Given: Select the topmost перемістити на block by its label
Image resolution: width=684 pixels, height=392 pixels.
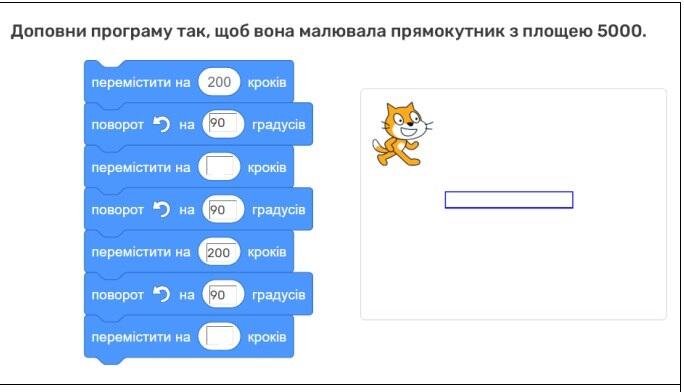Looking at the screenshot, I should [141, 82].
